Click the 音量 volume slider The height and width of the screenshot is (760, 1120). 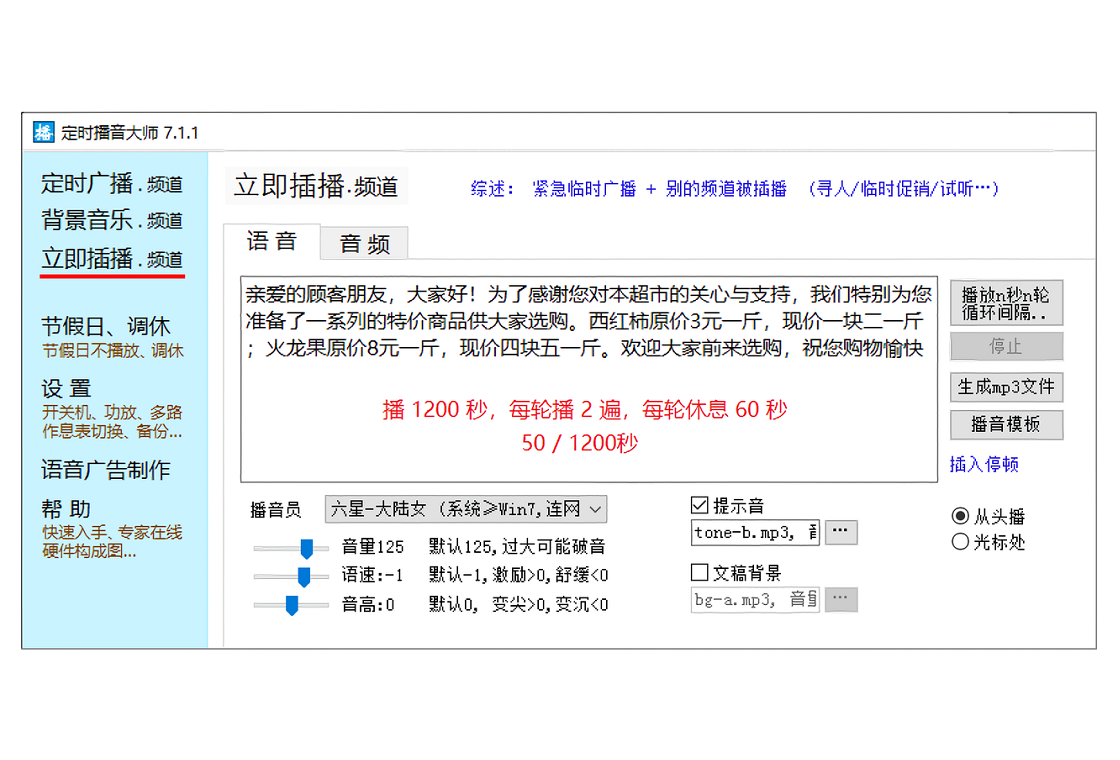pyautogui.click(x=291, y=547)
